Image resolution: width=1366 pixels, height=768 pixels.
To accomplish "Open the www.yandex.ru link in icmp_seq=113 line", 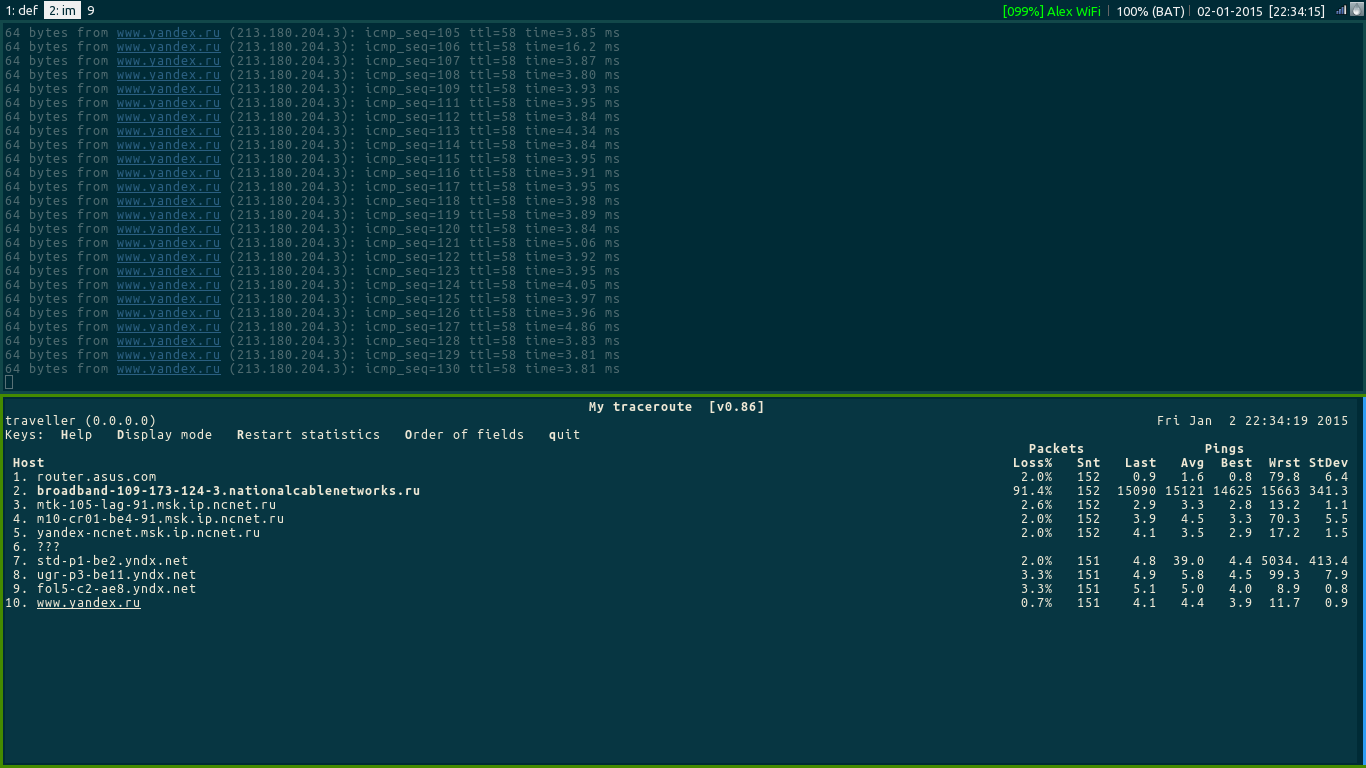I will click(168, 131).
